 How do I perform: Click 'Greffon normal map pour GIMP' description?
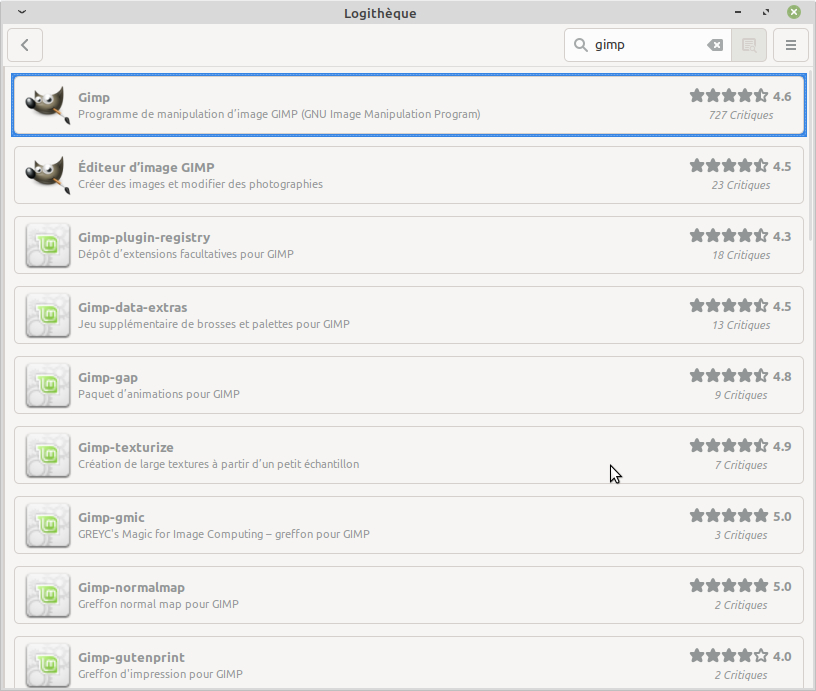click(158, 604)
